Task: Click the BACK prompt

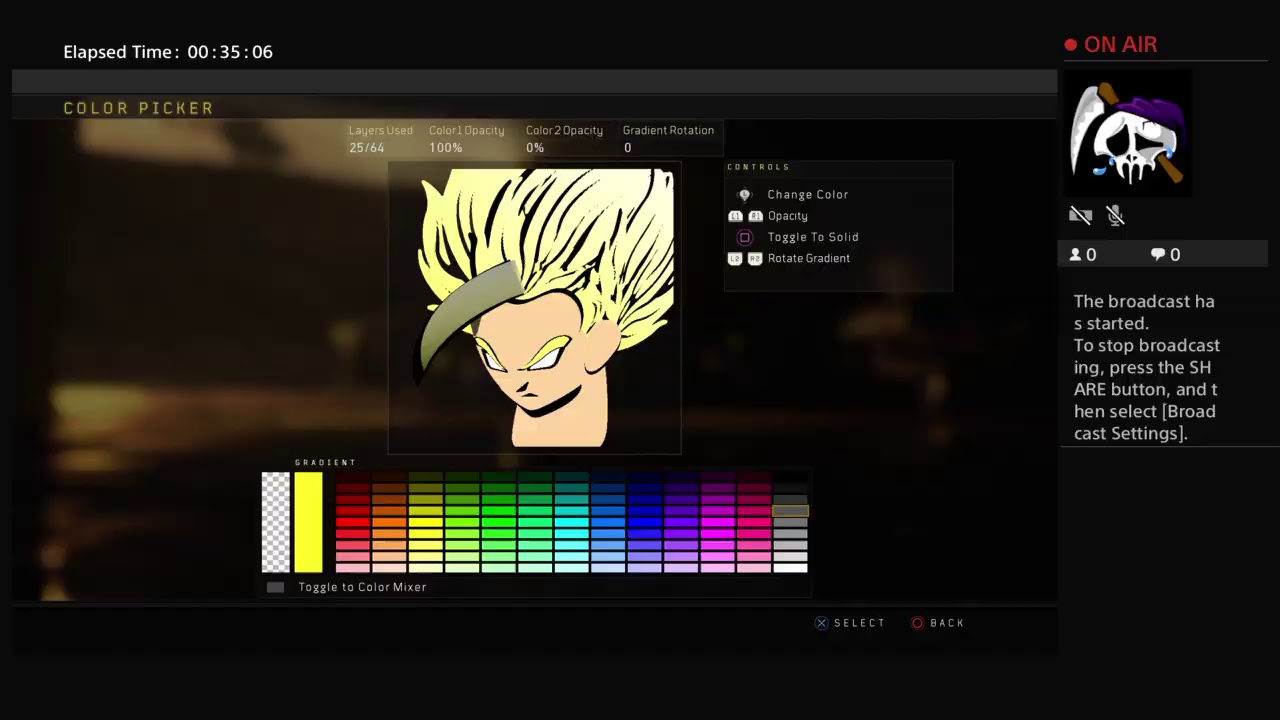Action: [947, 623]
